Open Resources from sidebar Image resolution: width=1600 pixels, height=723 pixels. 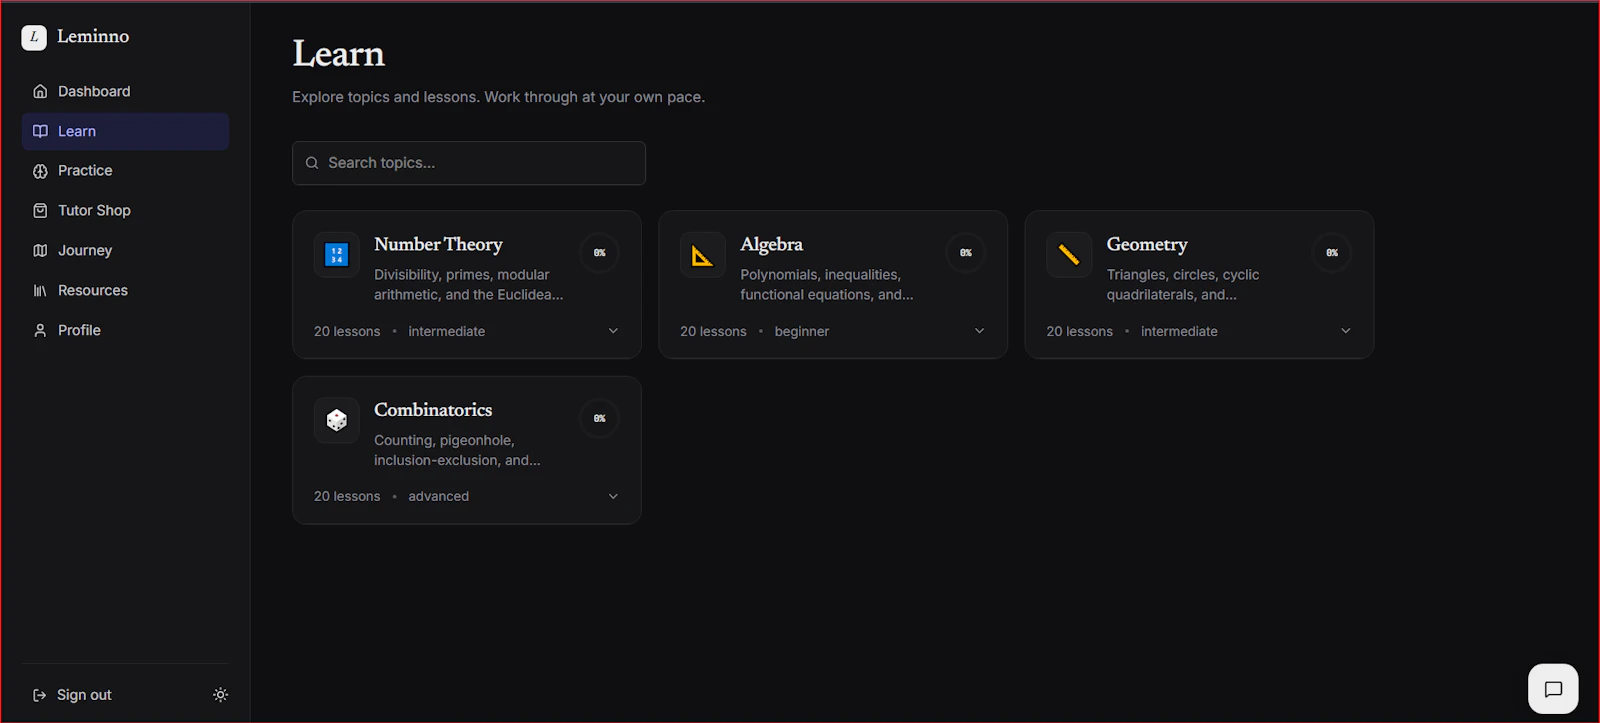point(125,291)
